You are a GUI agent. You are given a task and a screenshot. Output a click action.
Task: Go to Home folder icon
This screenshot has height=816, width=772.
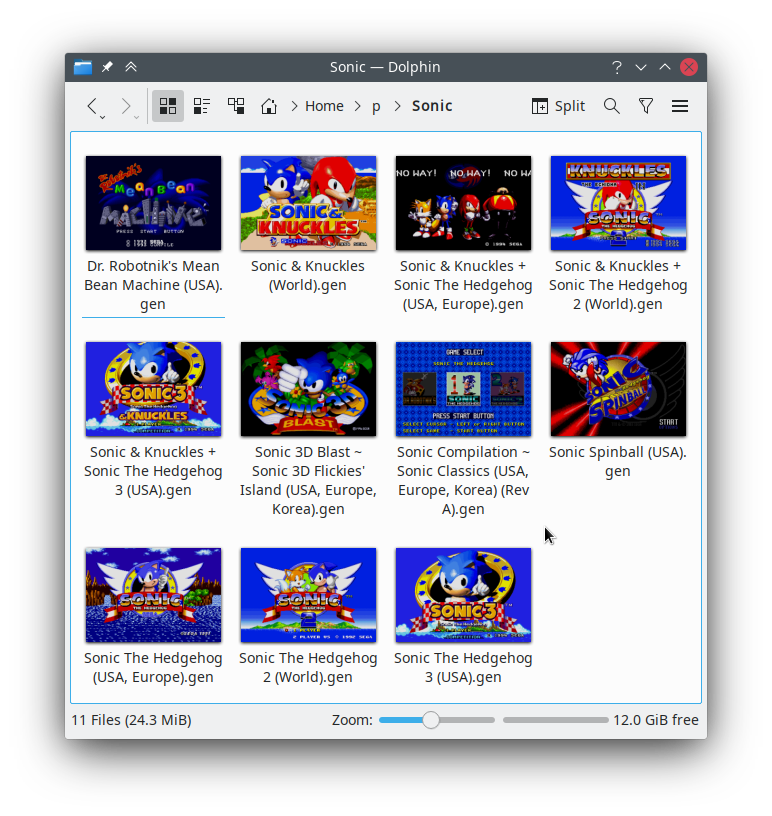(269, 106)
